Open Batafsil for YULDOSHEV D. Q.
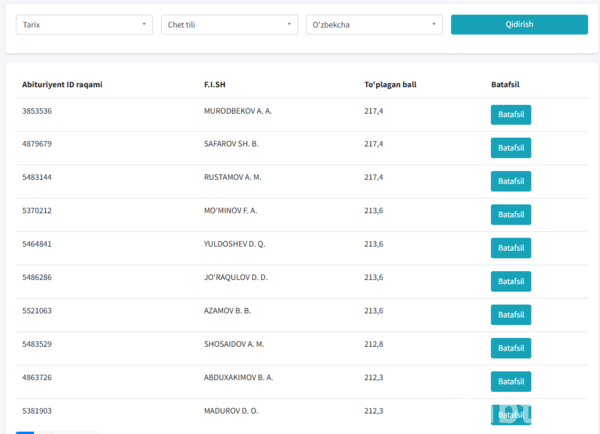 click(x=511, y=248)
